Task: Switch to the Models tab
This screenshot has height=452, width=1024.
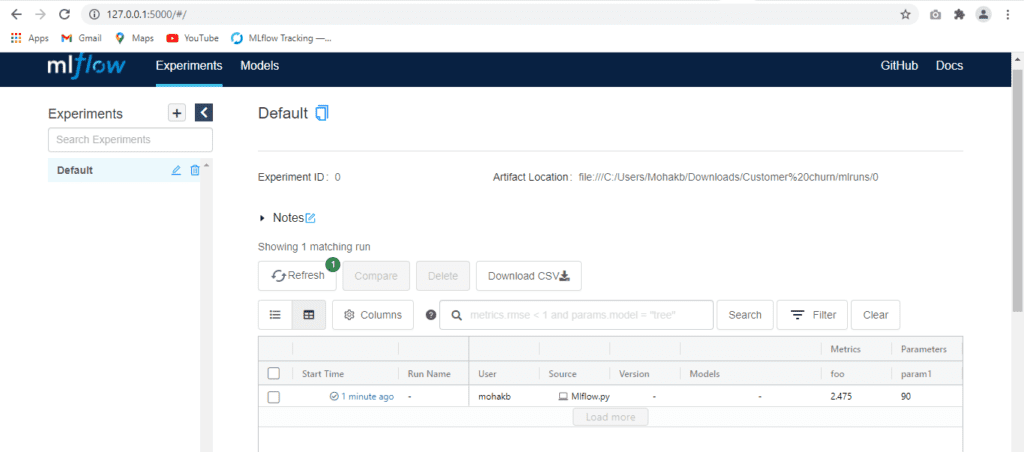Action: 259,66
